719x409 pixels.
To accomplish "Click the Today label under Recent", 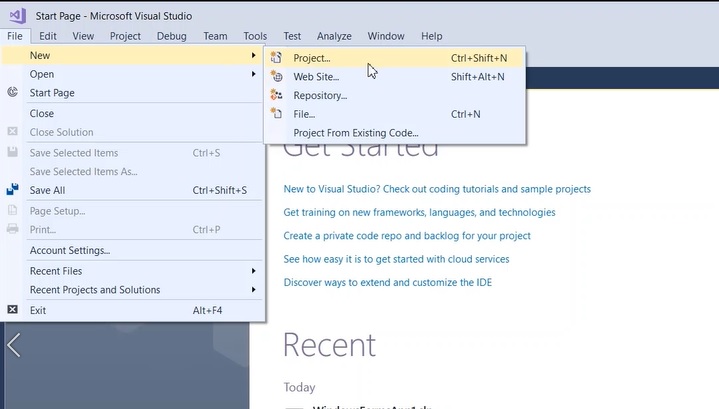I will click(x=299, y=387).
